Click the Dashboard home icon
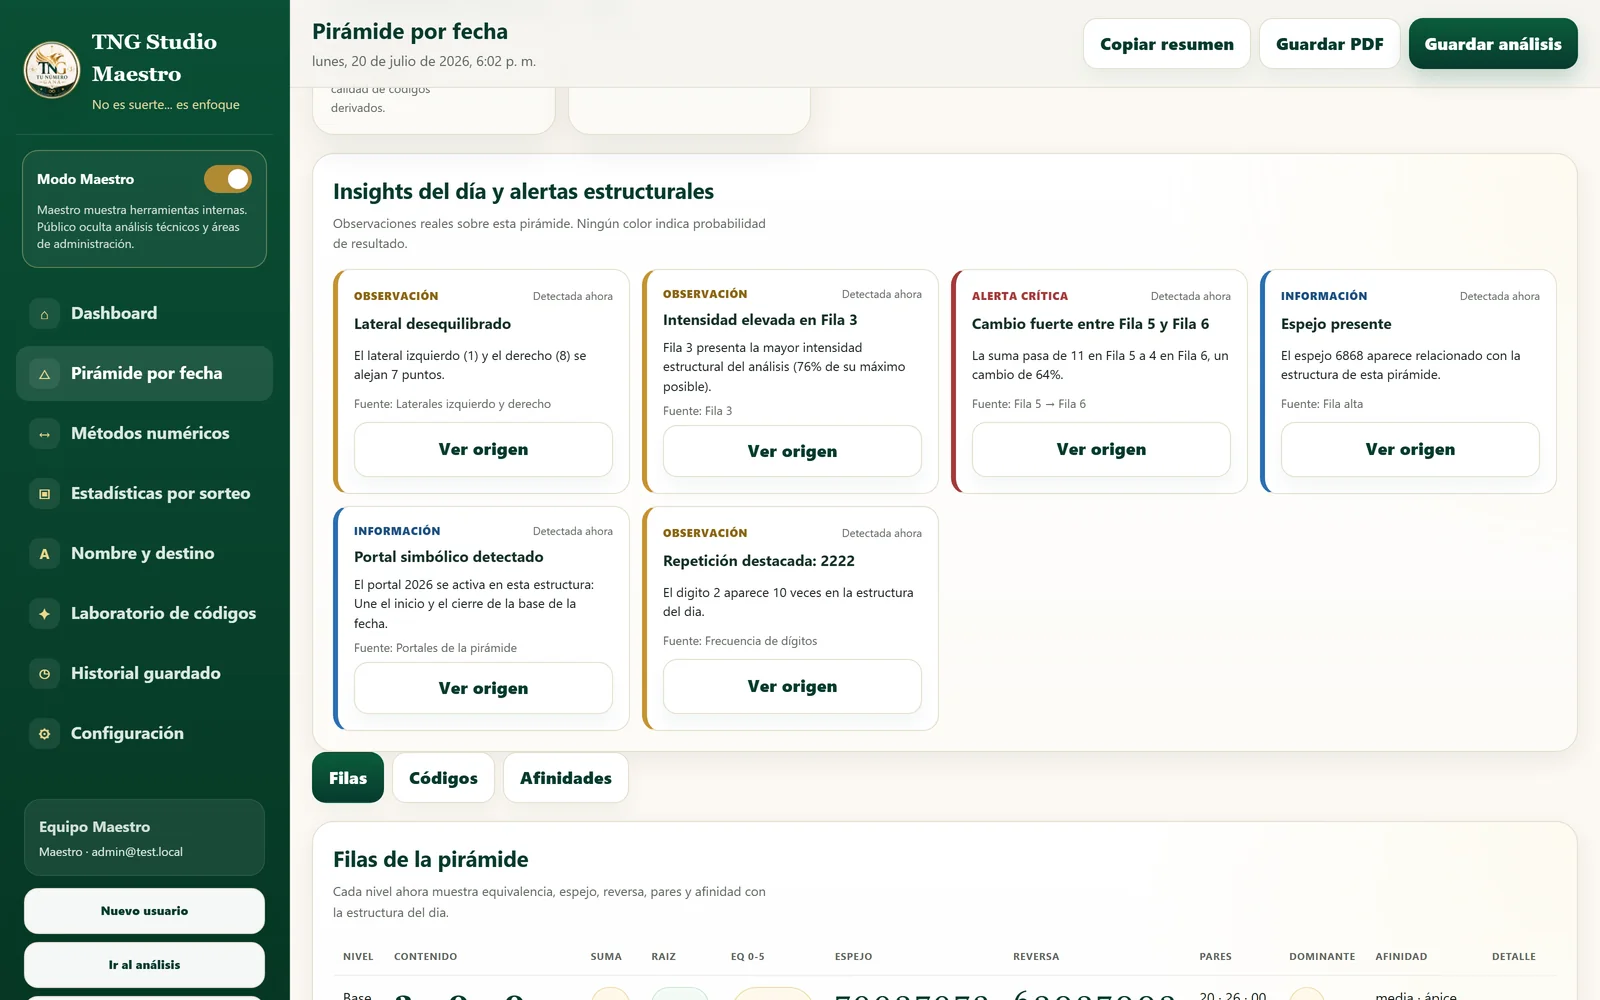The width and height of the screenshot is (1600, 1000). point(44,314)
